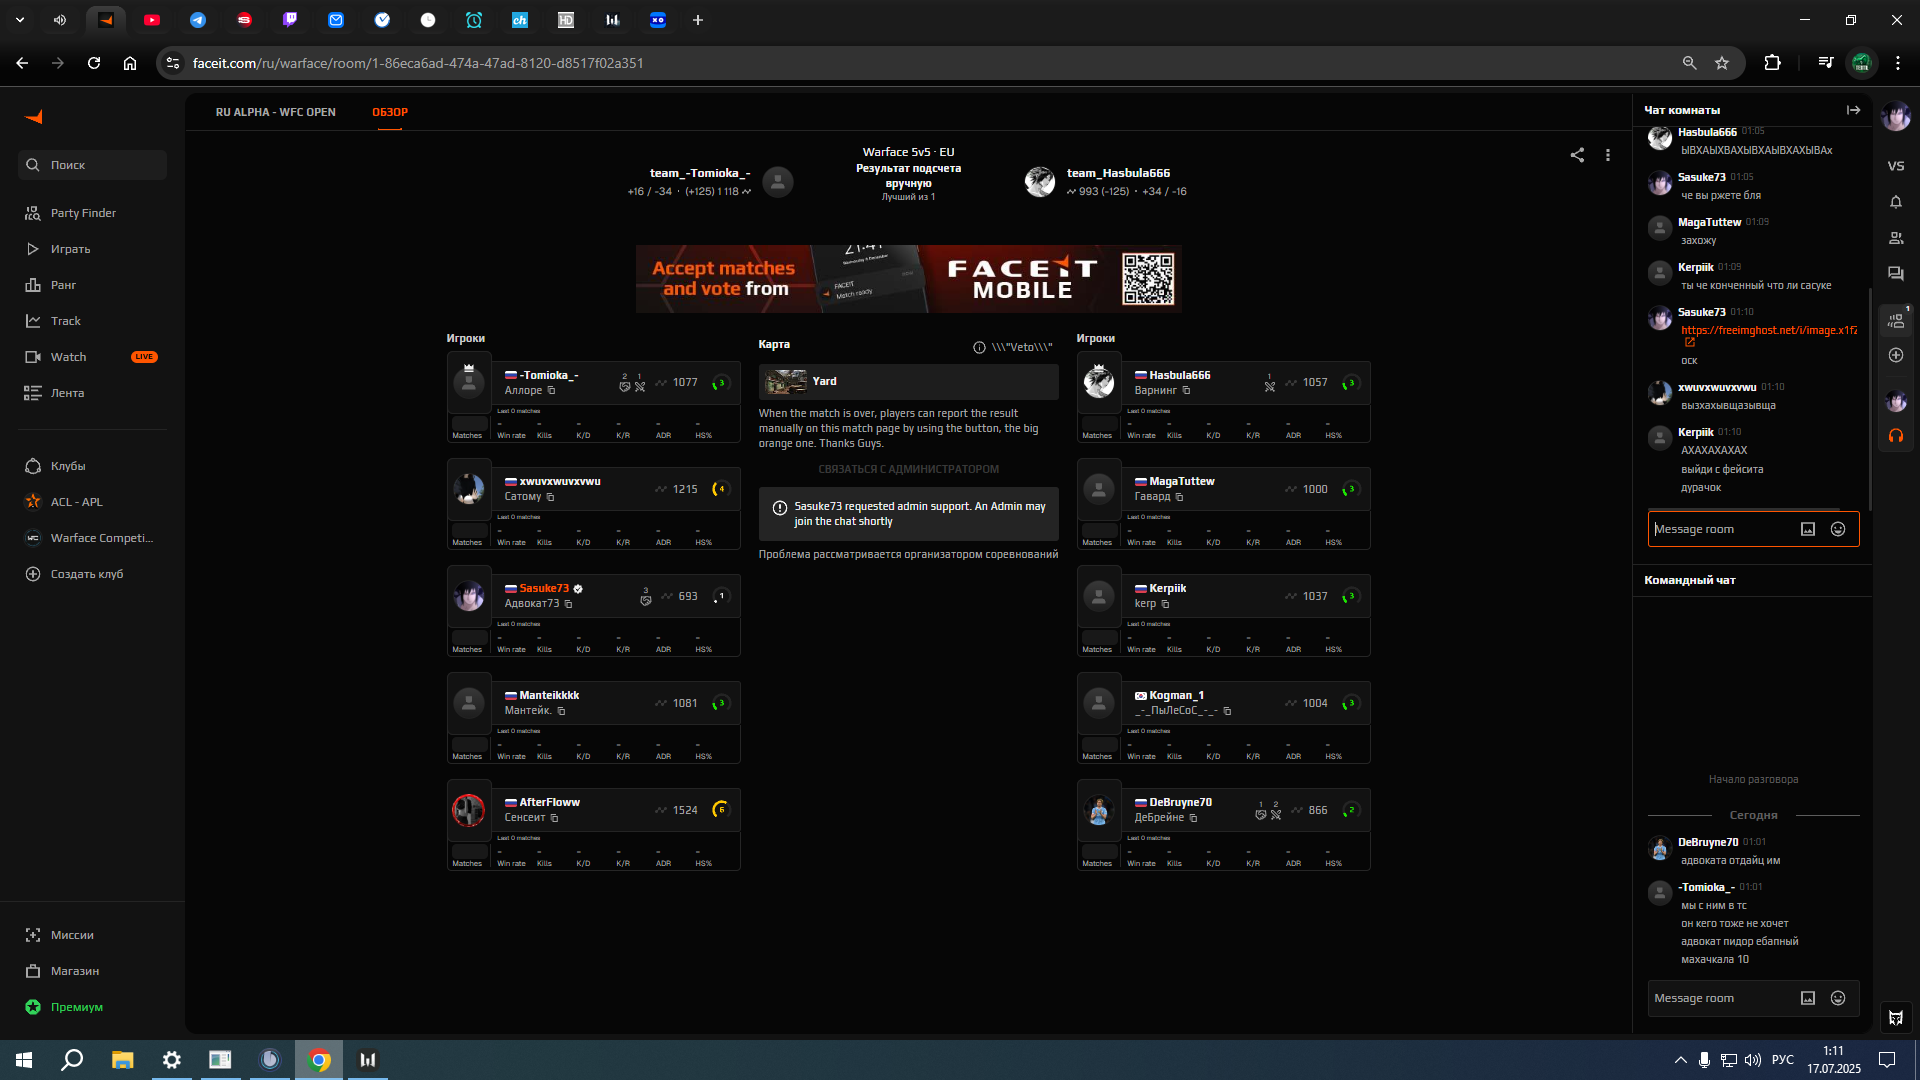Open match options three-dot menu
Screen dimensions: 1920x1080
coord(1608,155)
